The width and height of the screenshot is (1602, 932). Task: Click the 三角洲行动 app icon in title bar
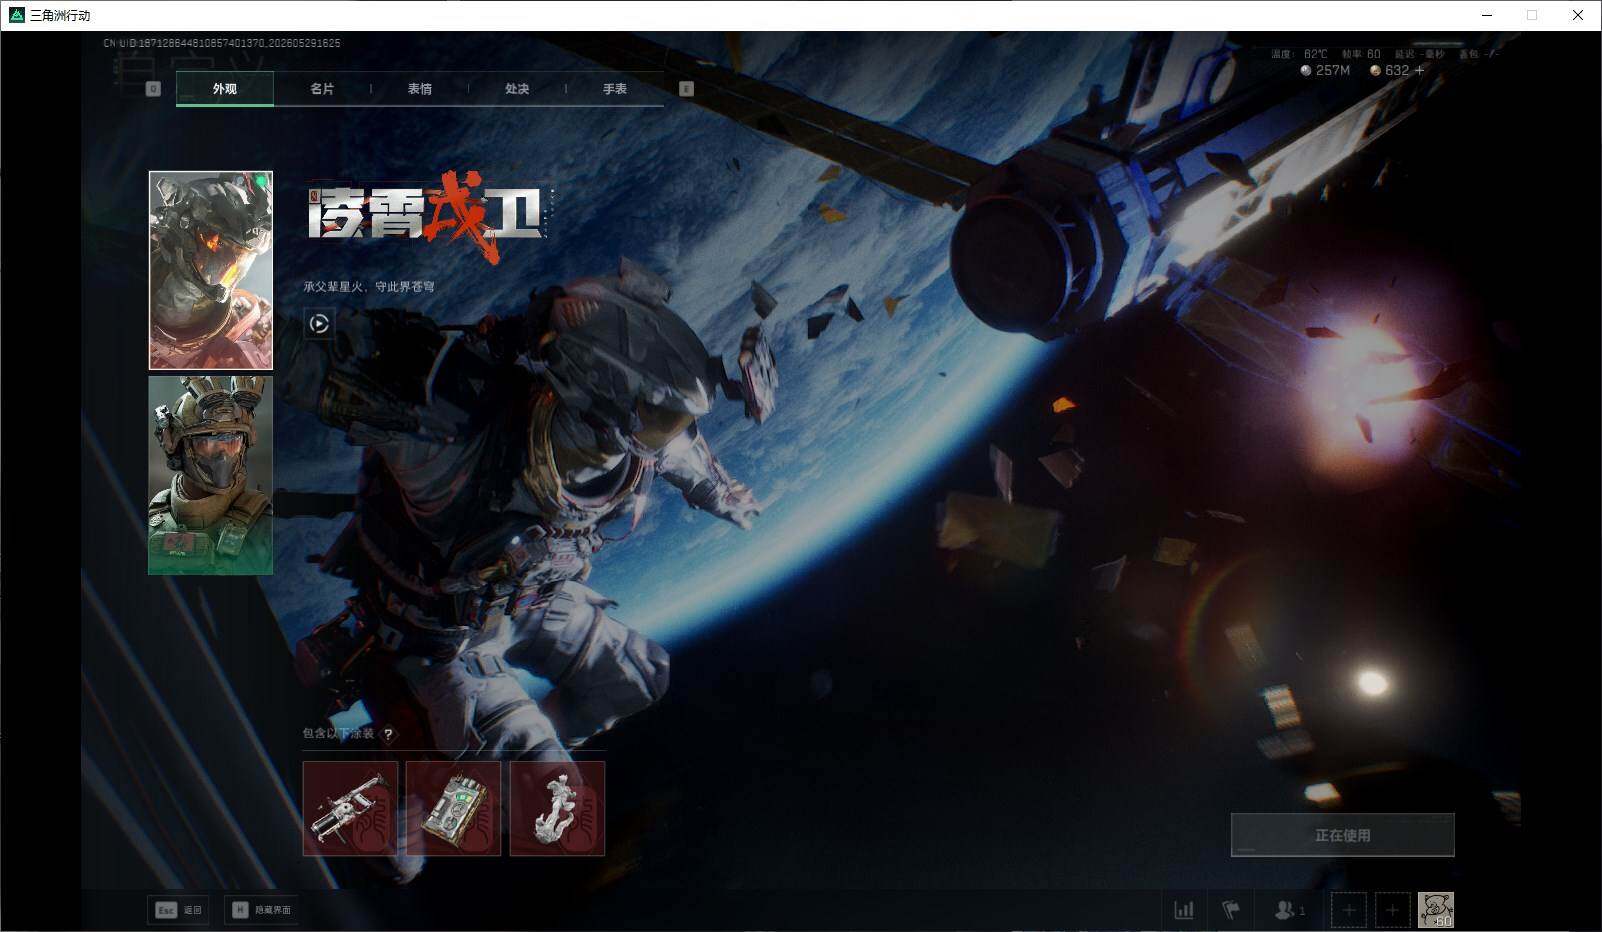click(x=16, y=15)
